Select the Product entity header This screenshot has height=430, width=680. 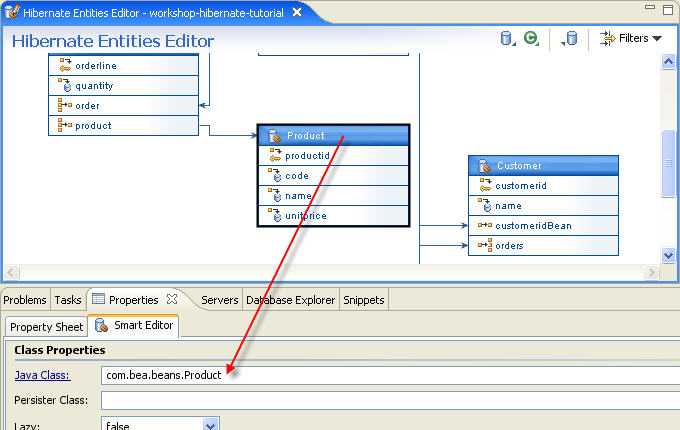pos(333,136)
